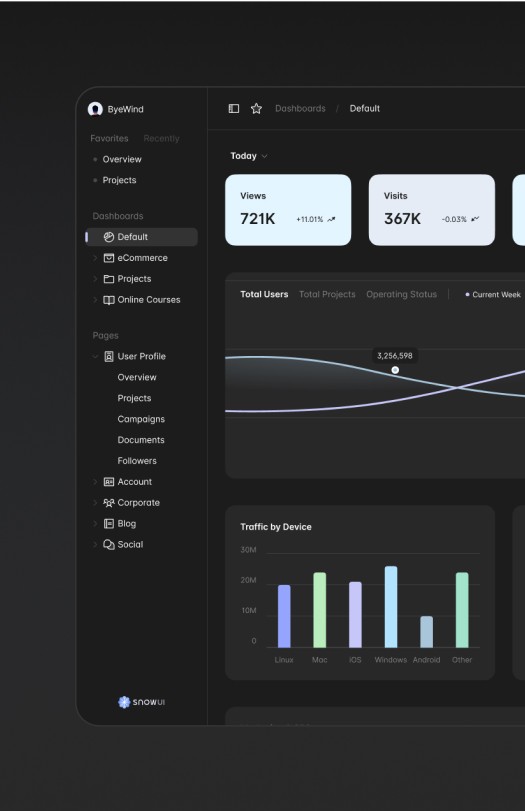
Task: Open the Today date range dropdown
Action: click(x=249, y=156)
